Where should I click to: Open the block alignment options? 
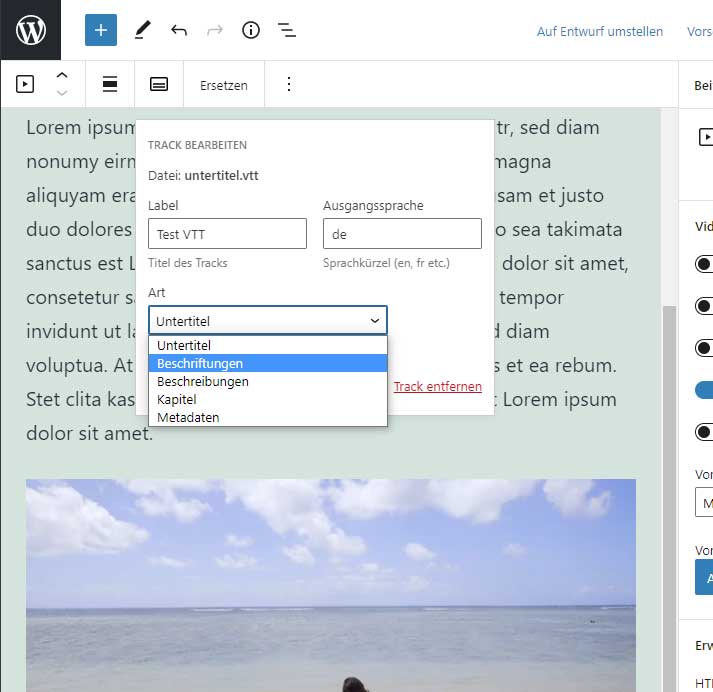pyautogui.click(x=110, y=85)
